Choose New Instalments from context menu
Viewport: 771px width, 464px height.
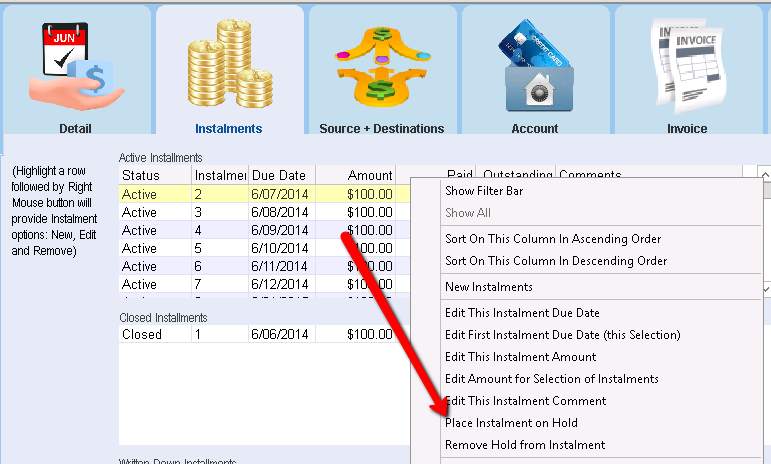pos(489,287)
